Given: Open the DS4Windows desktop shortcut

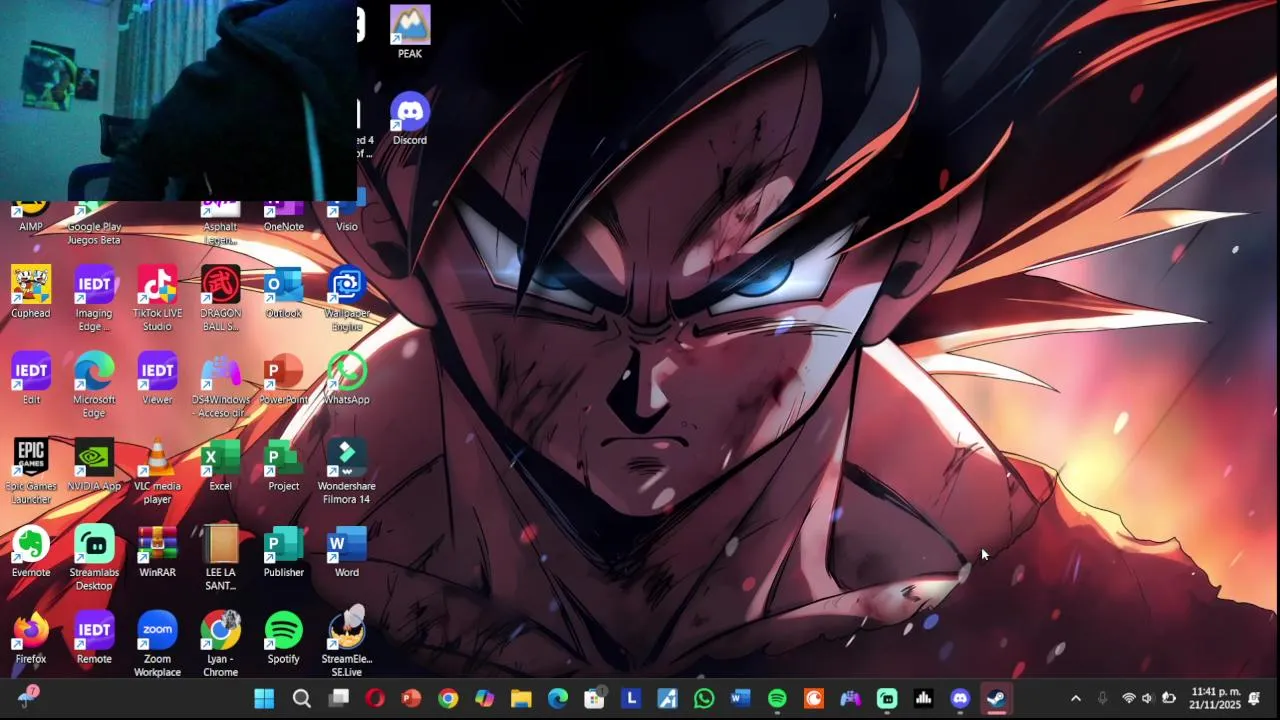Looking at the screenshot, I should [220, 384].
